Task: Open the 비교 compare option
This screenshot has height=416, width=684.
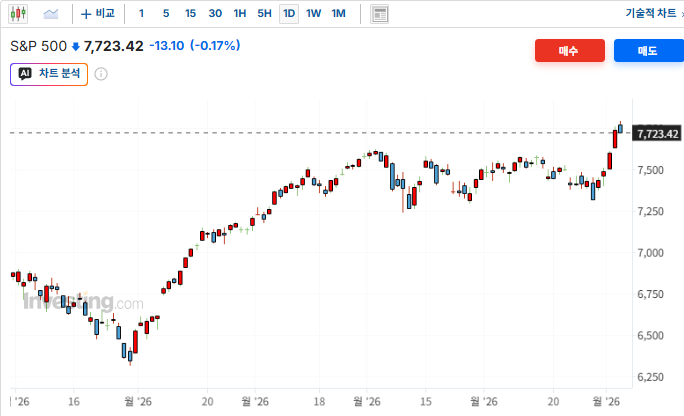Action: (98, 14)
